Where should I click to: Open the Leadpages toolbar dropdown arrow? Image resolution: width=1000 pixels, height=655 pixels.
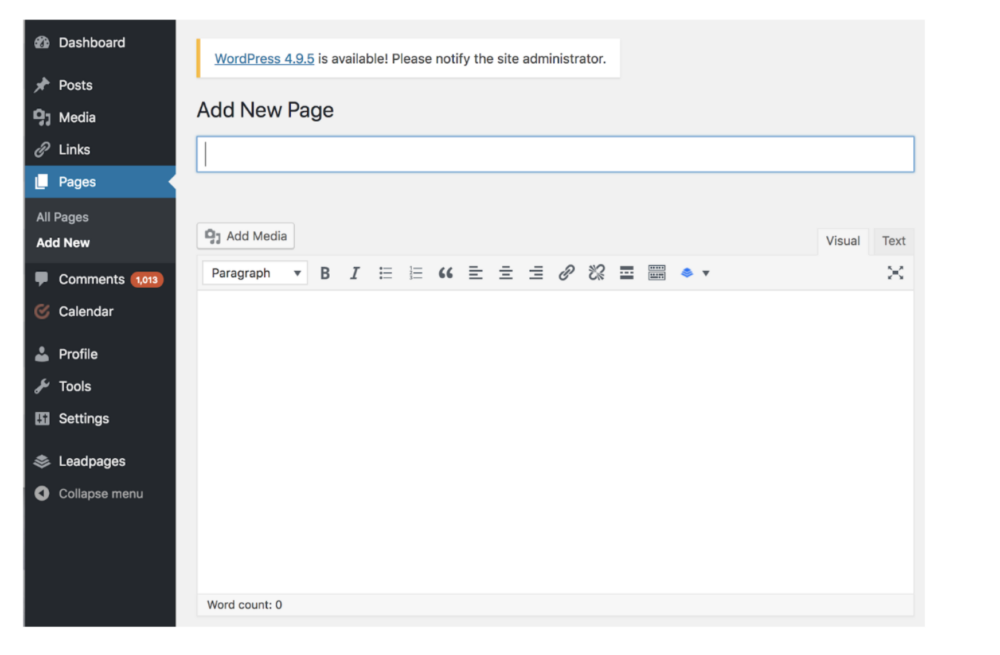click(706, 274)
